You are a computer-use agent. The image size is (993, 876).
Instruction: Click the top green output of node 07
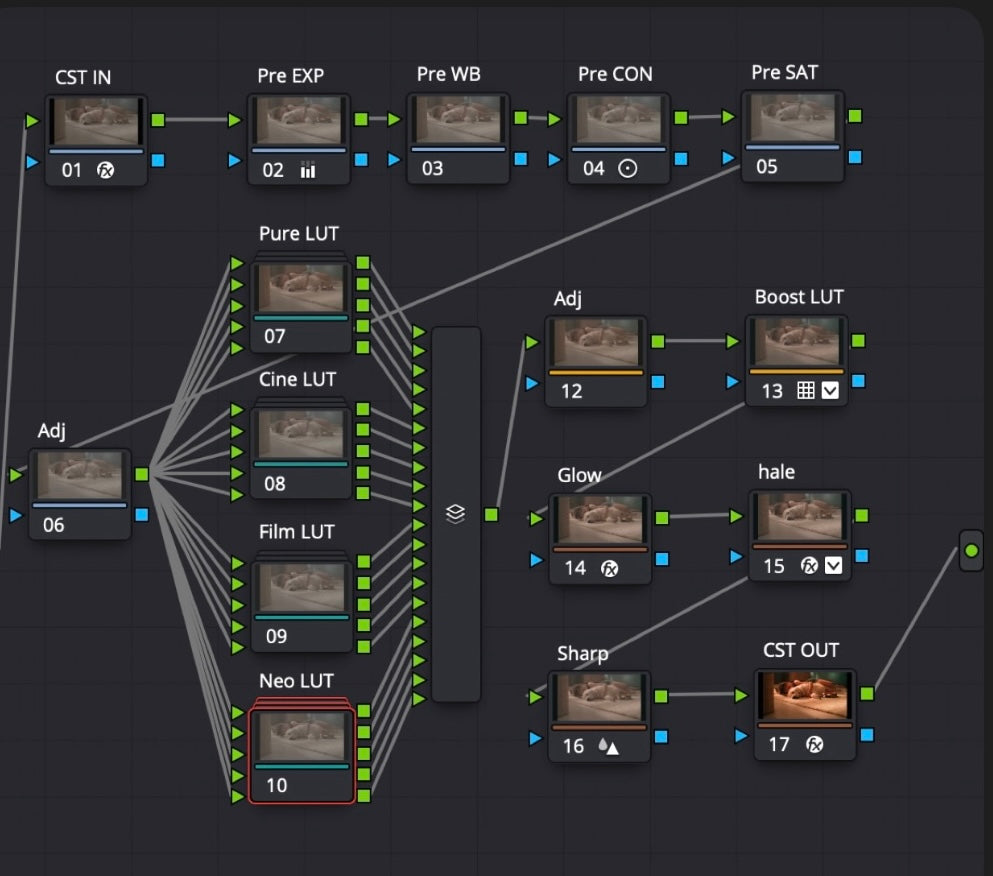pyautogui.click(x=363, y=263)
